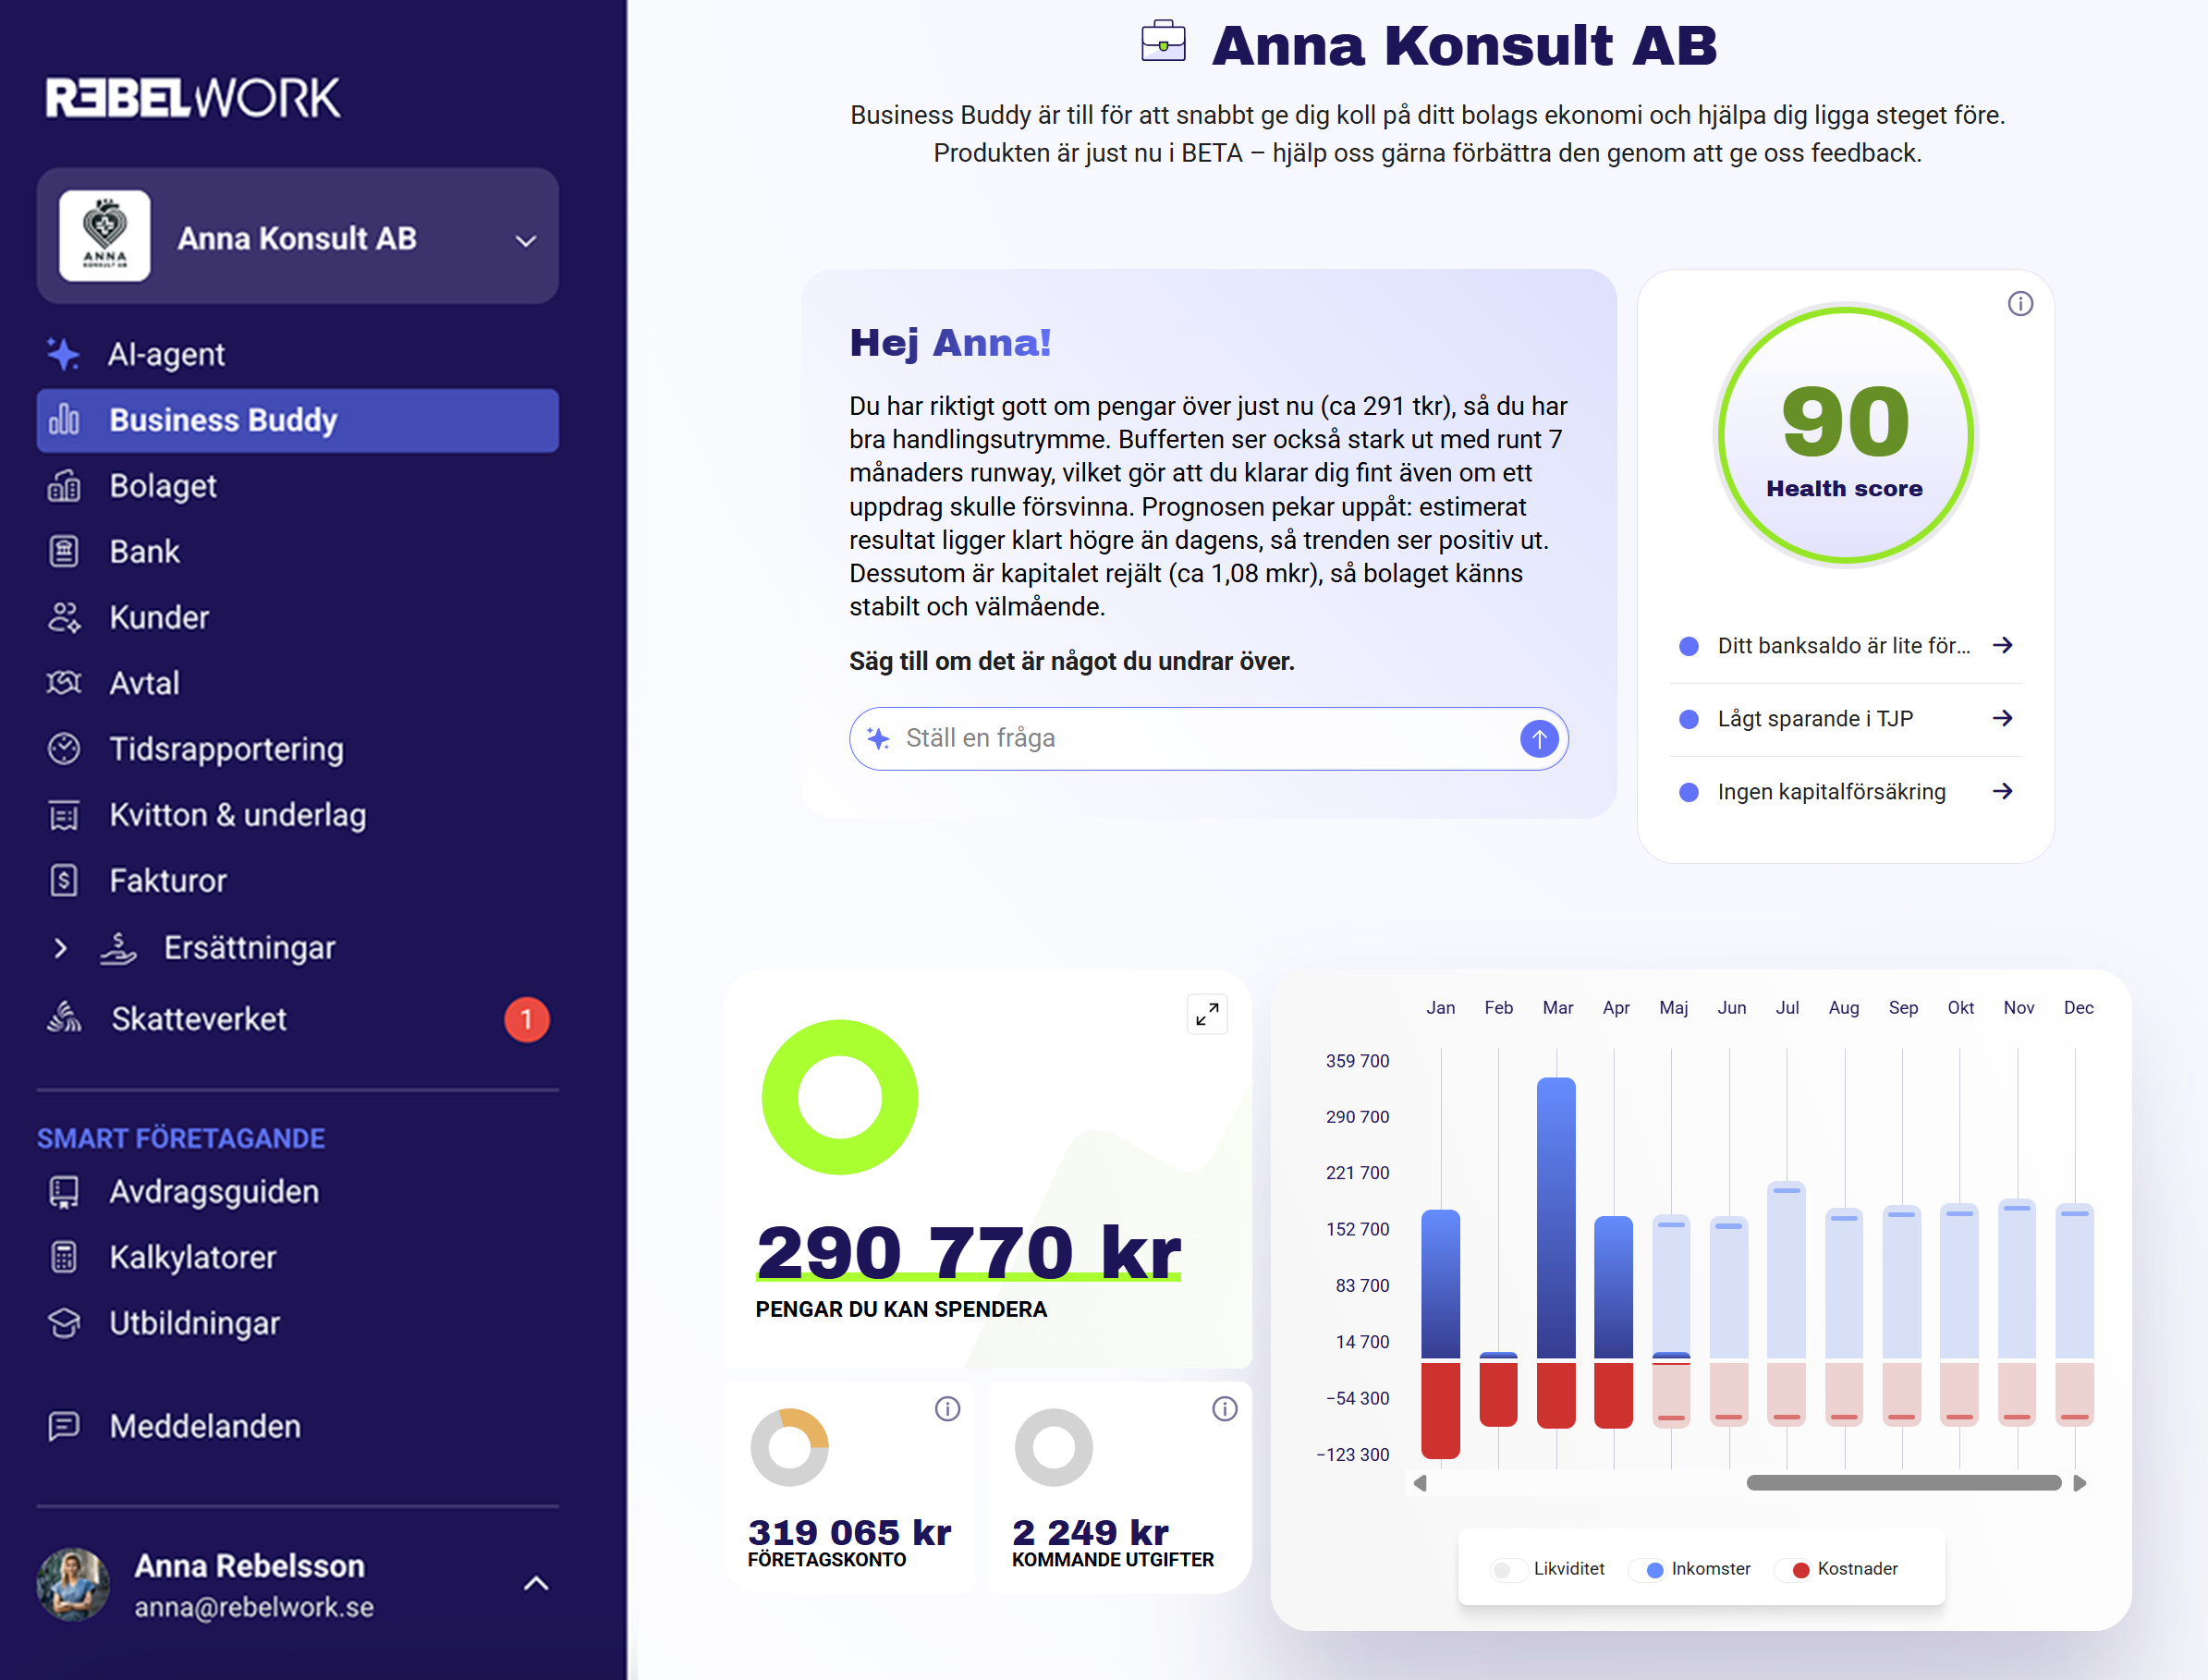Click info icon on Företagskonto card
The height and width of the screenshot is (1680, 2208).
pos(947,1409)
